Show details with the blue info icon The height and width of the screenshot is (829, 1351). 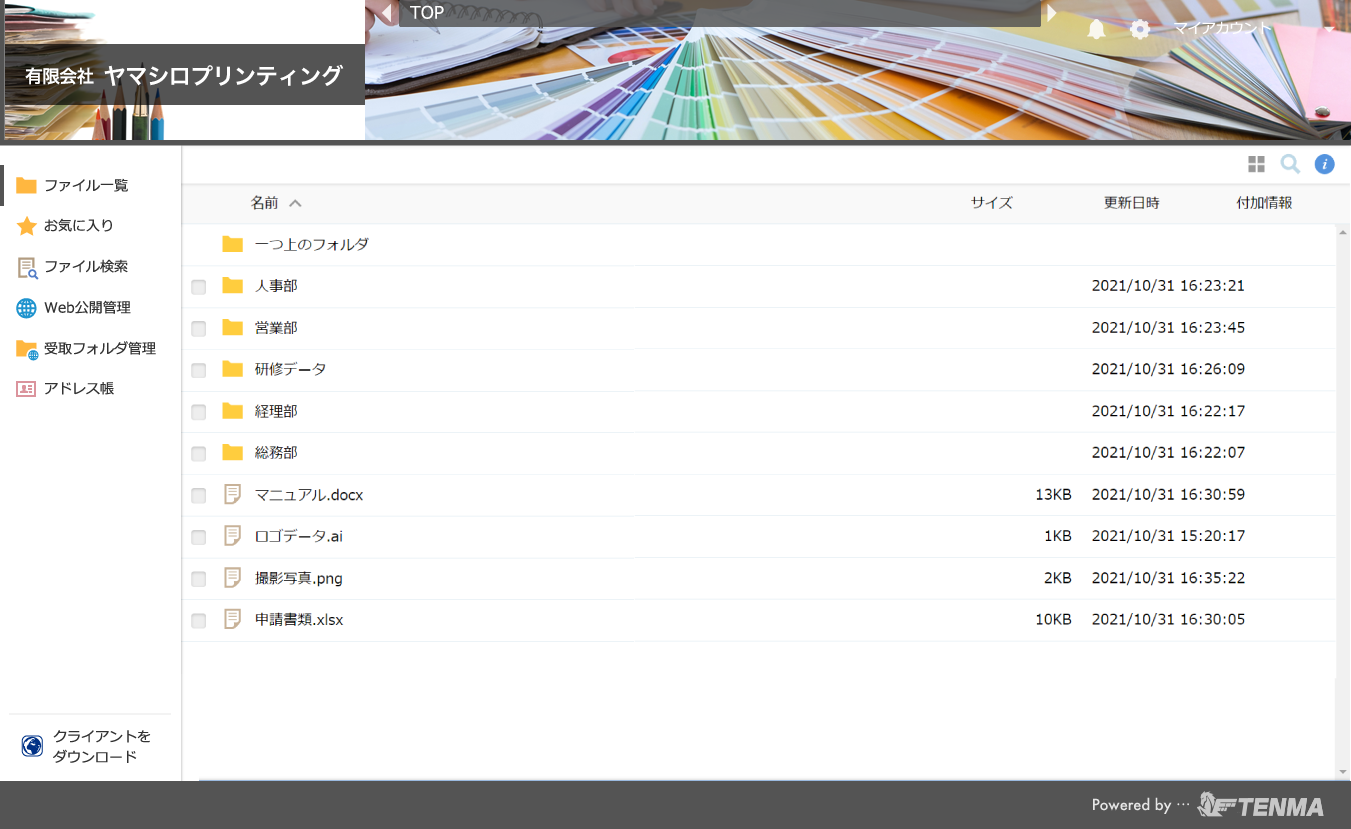pyautogui.click(x=1324, y=164)
